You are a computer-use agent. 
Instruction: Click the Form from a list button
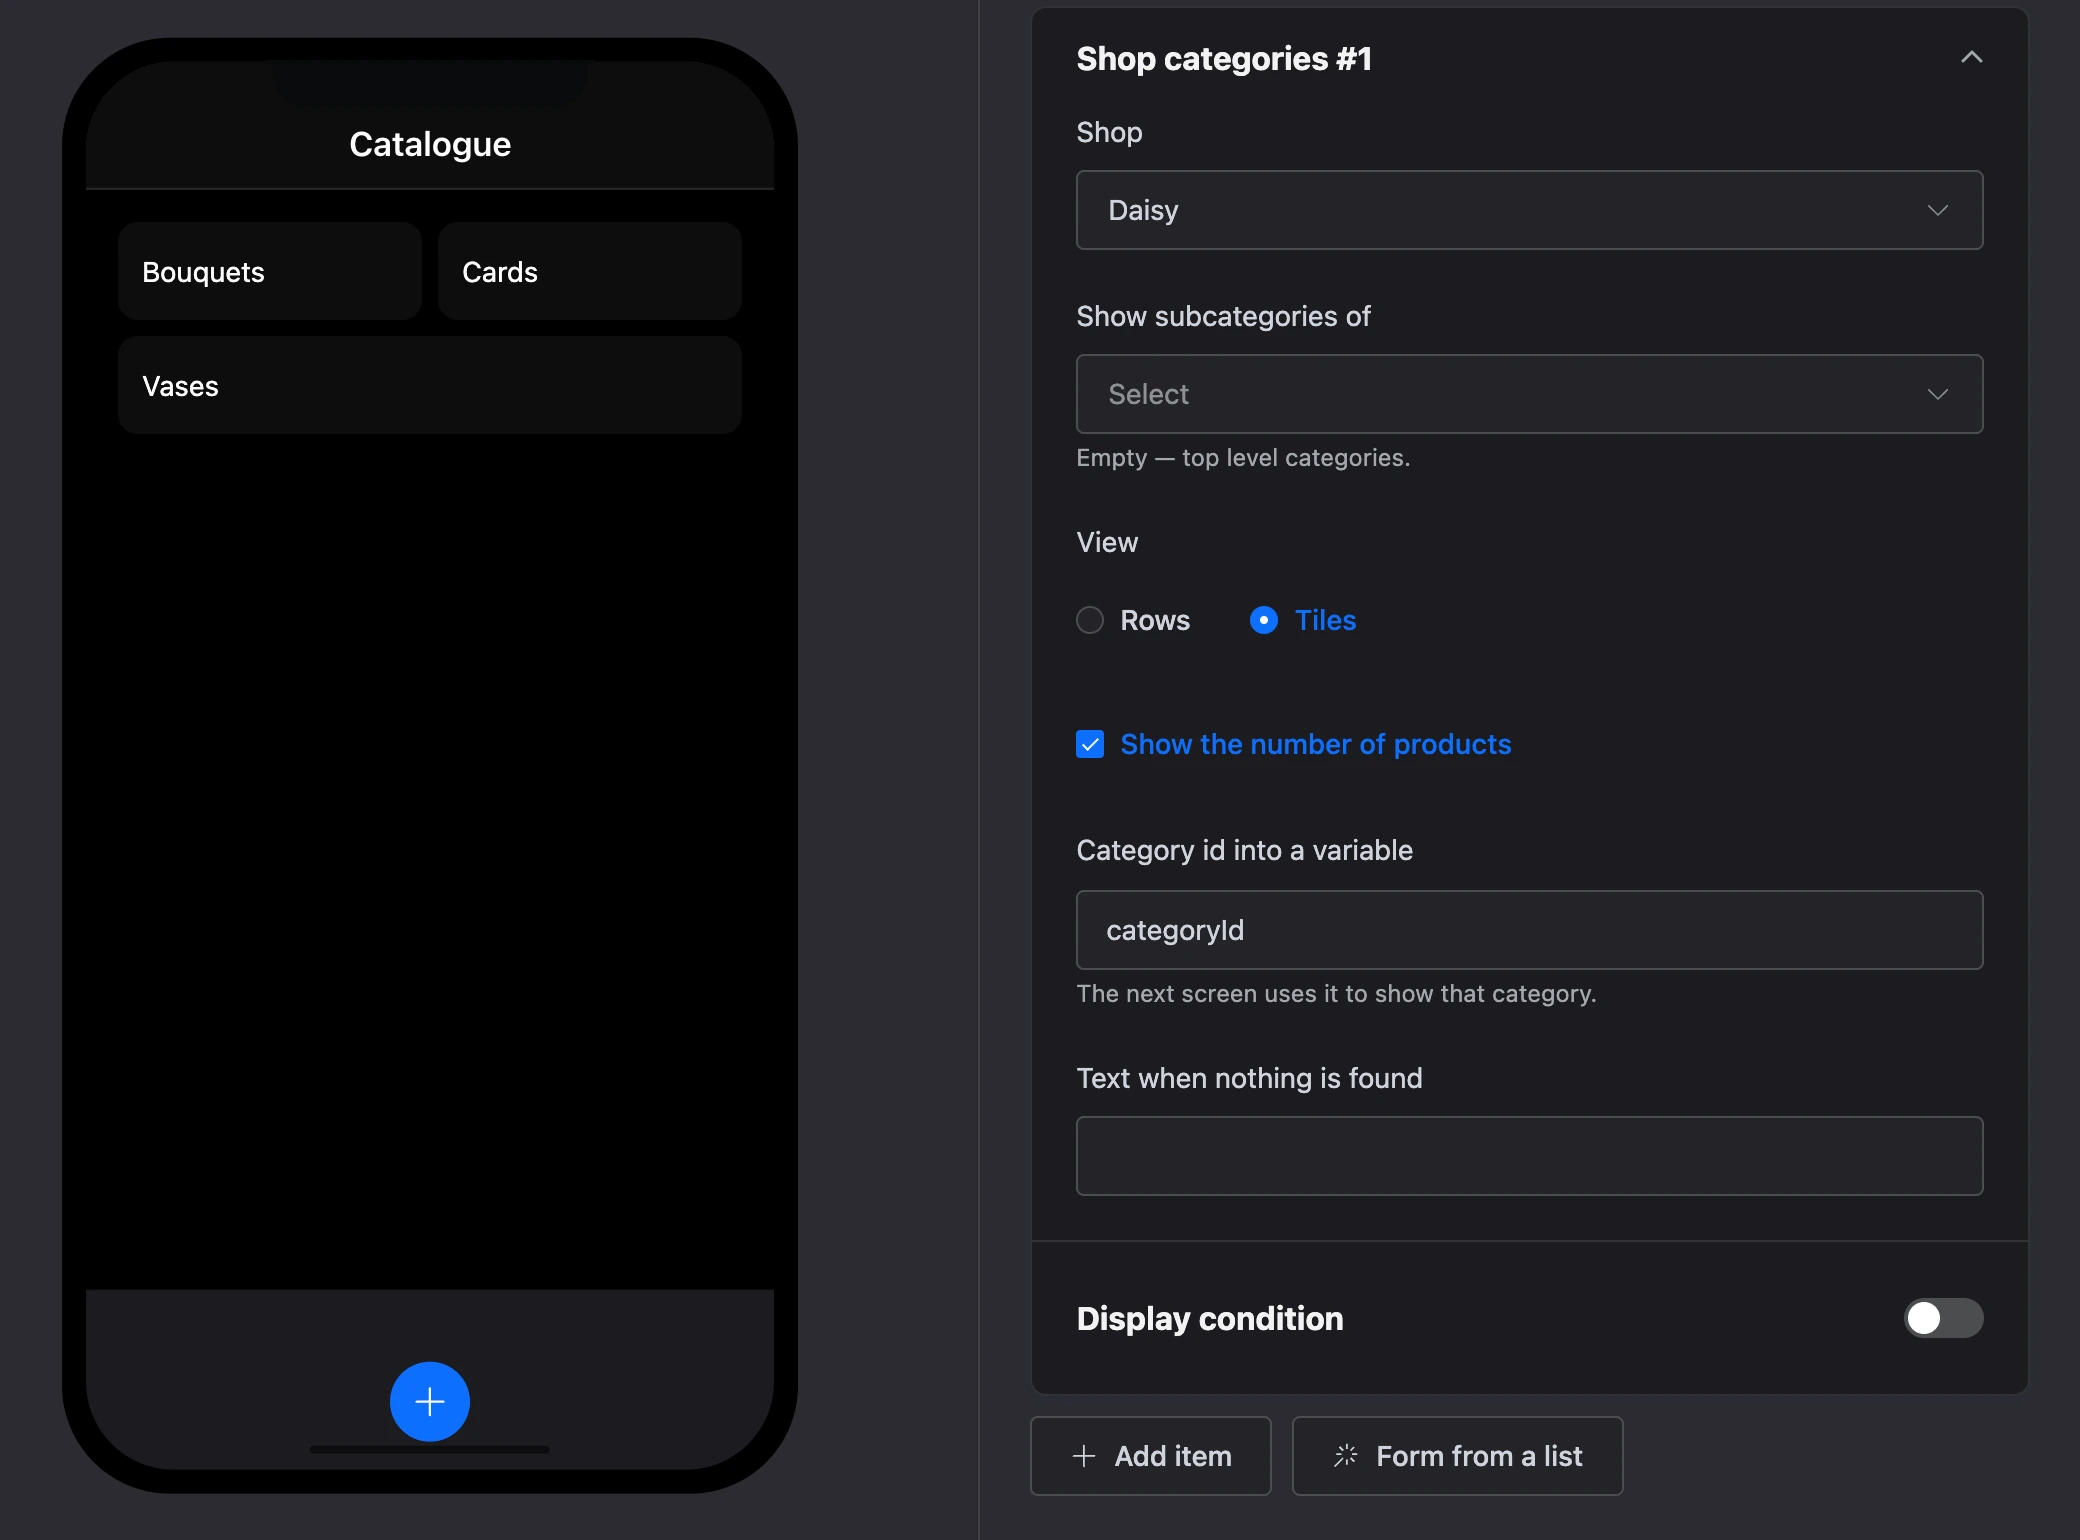coord(1457,1456)
